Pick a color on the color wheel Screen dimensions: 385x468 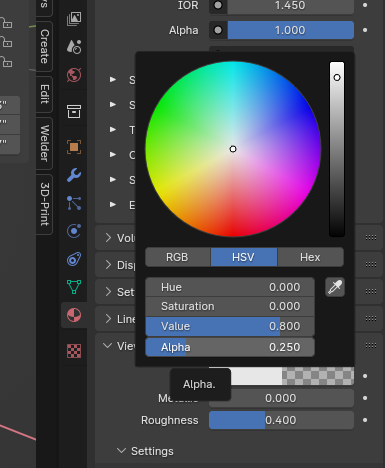pyautogui.click(x=233, y=149)
